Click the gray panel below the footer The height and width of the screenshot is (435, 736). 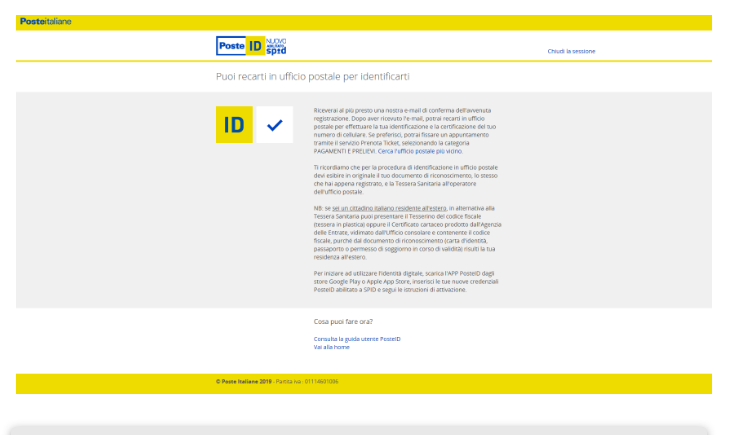pyautogui.click(x=360, y=429)
